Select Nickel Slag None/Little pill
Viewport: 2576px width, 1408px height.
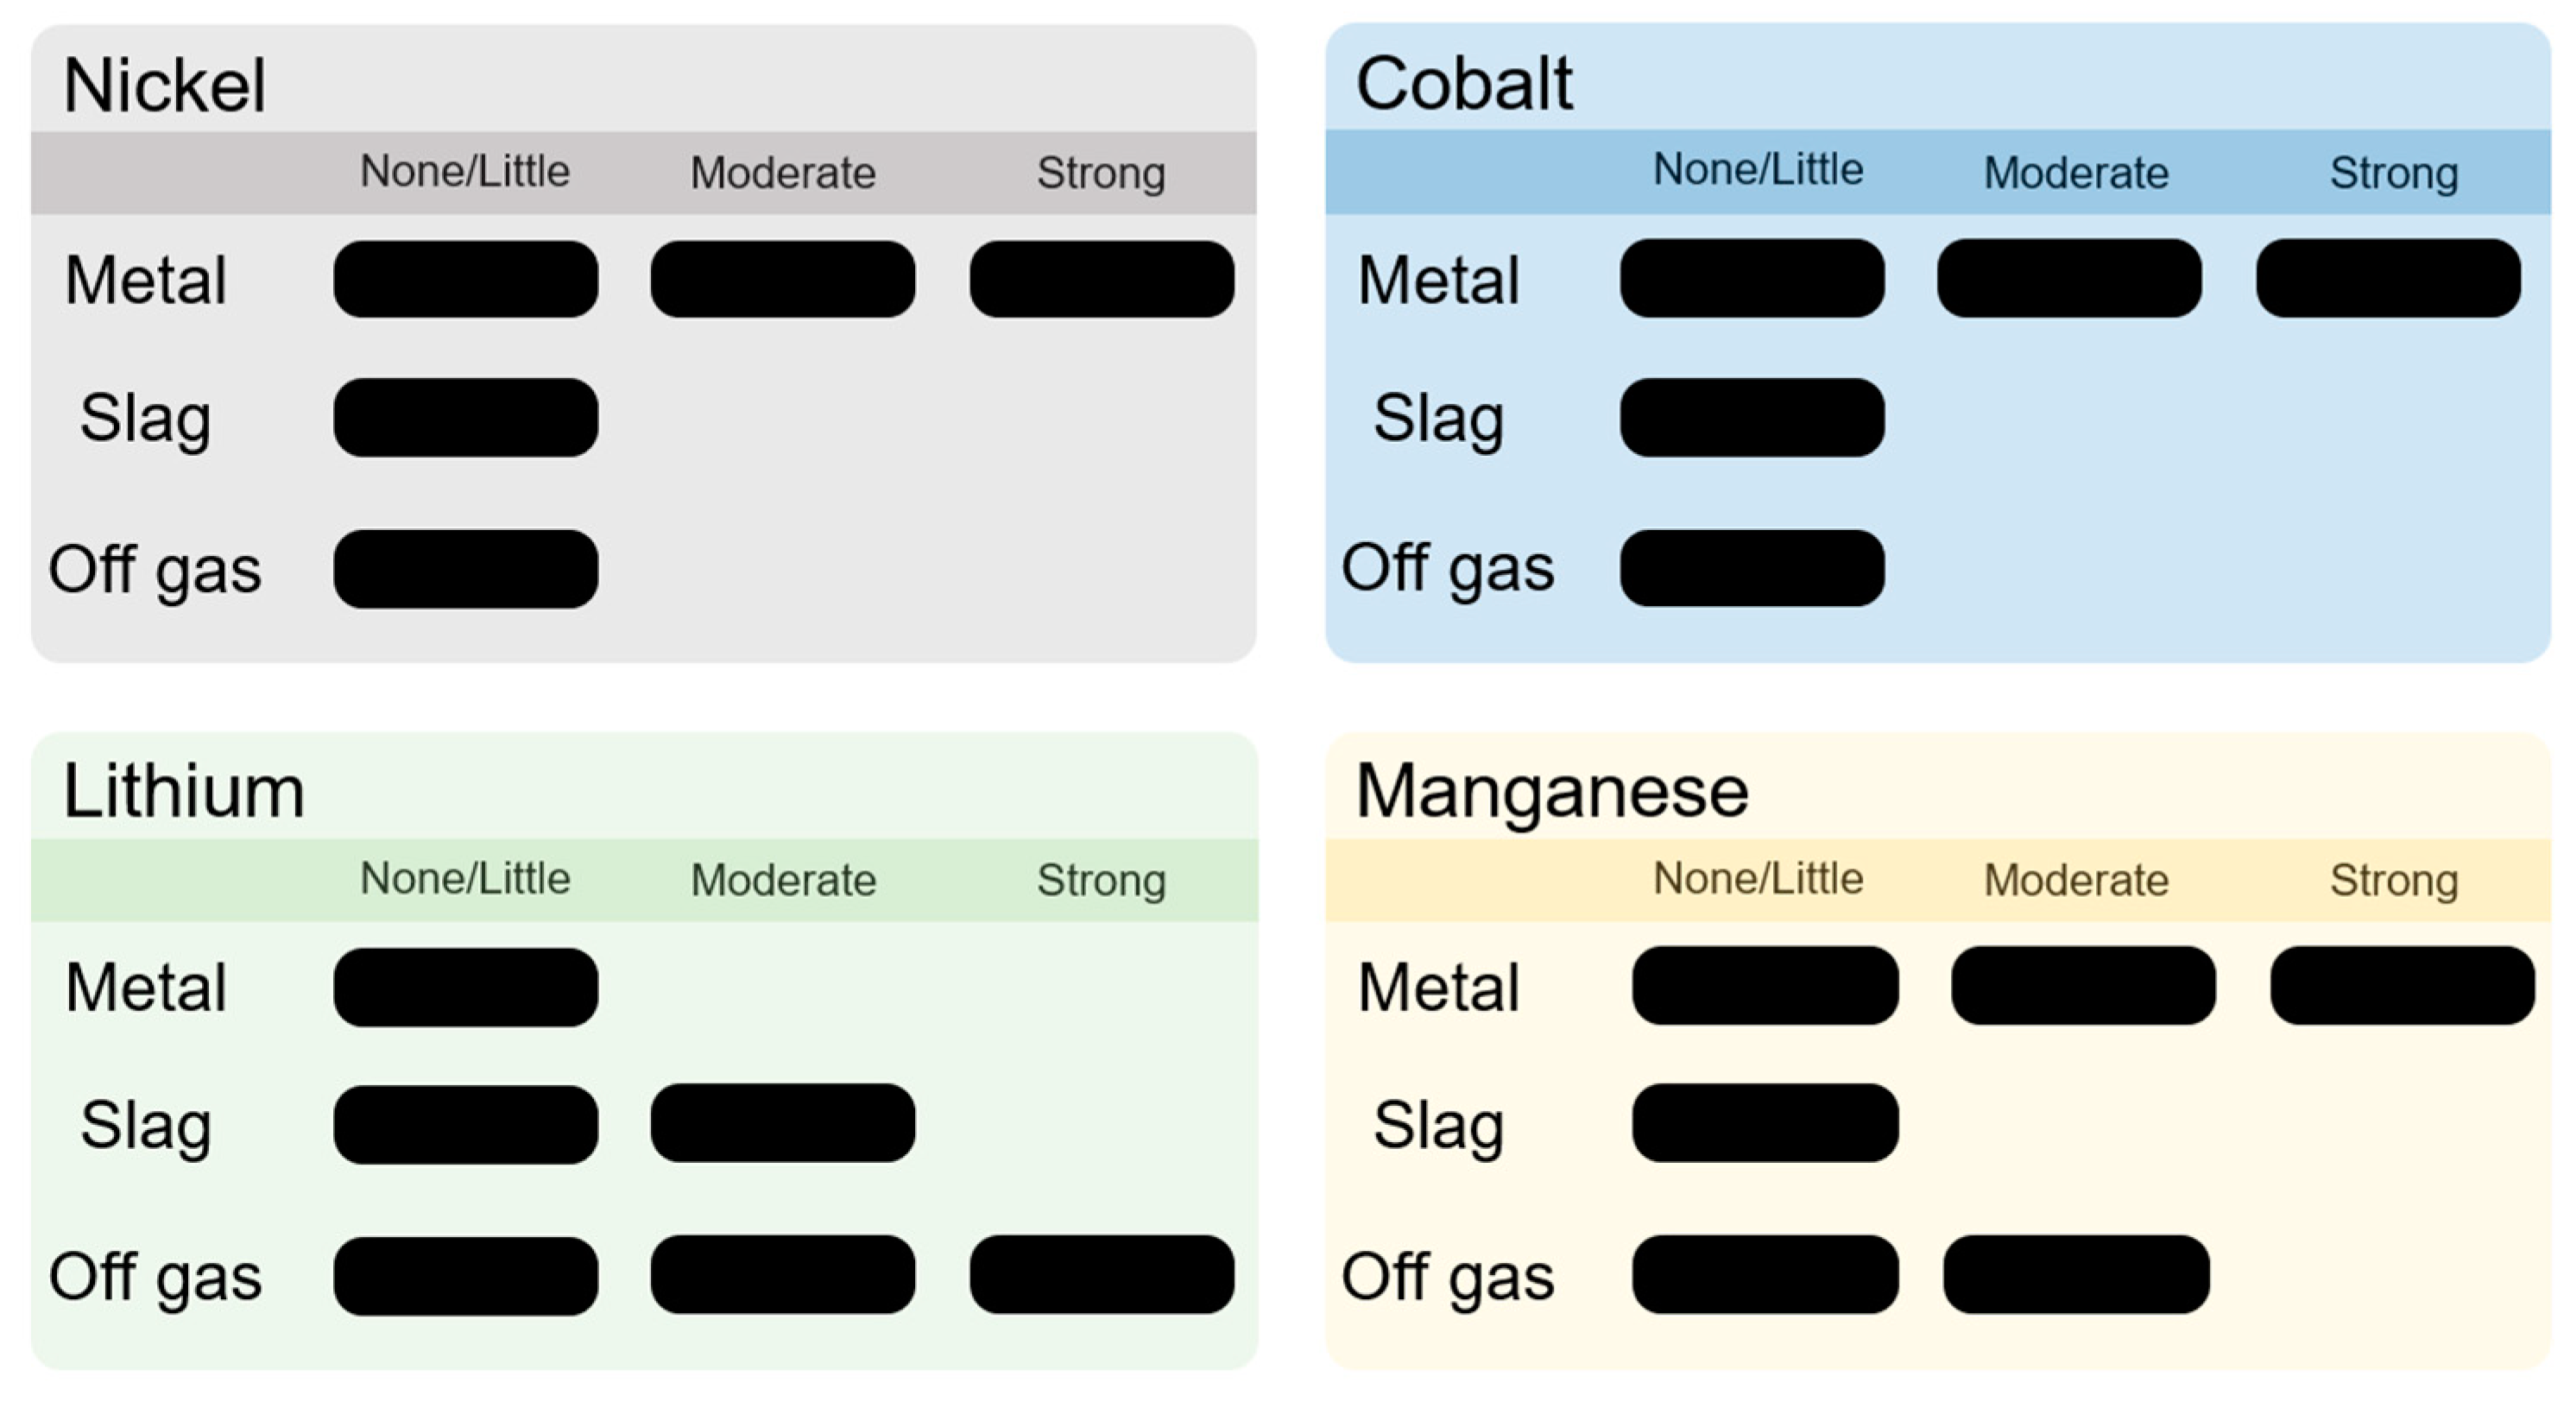[x=466, y=417]
